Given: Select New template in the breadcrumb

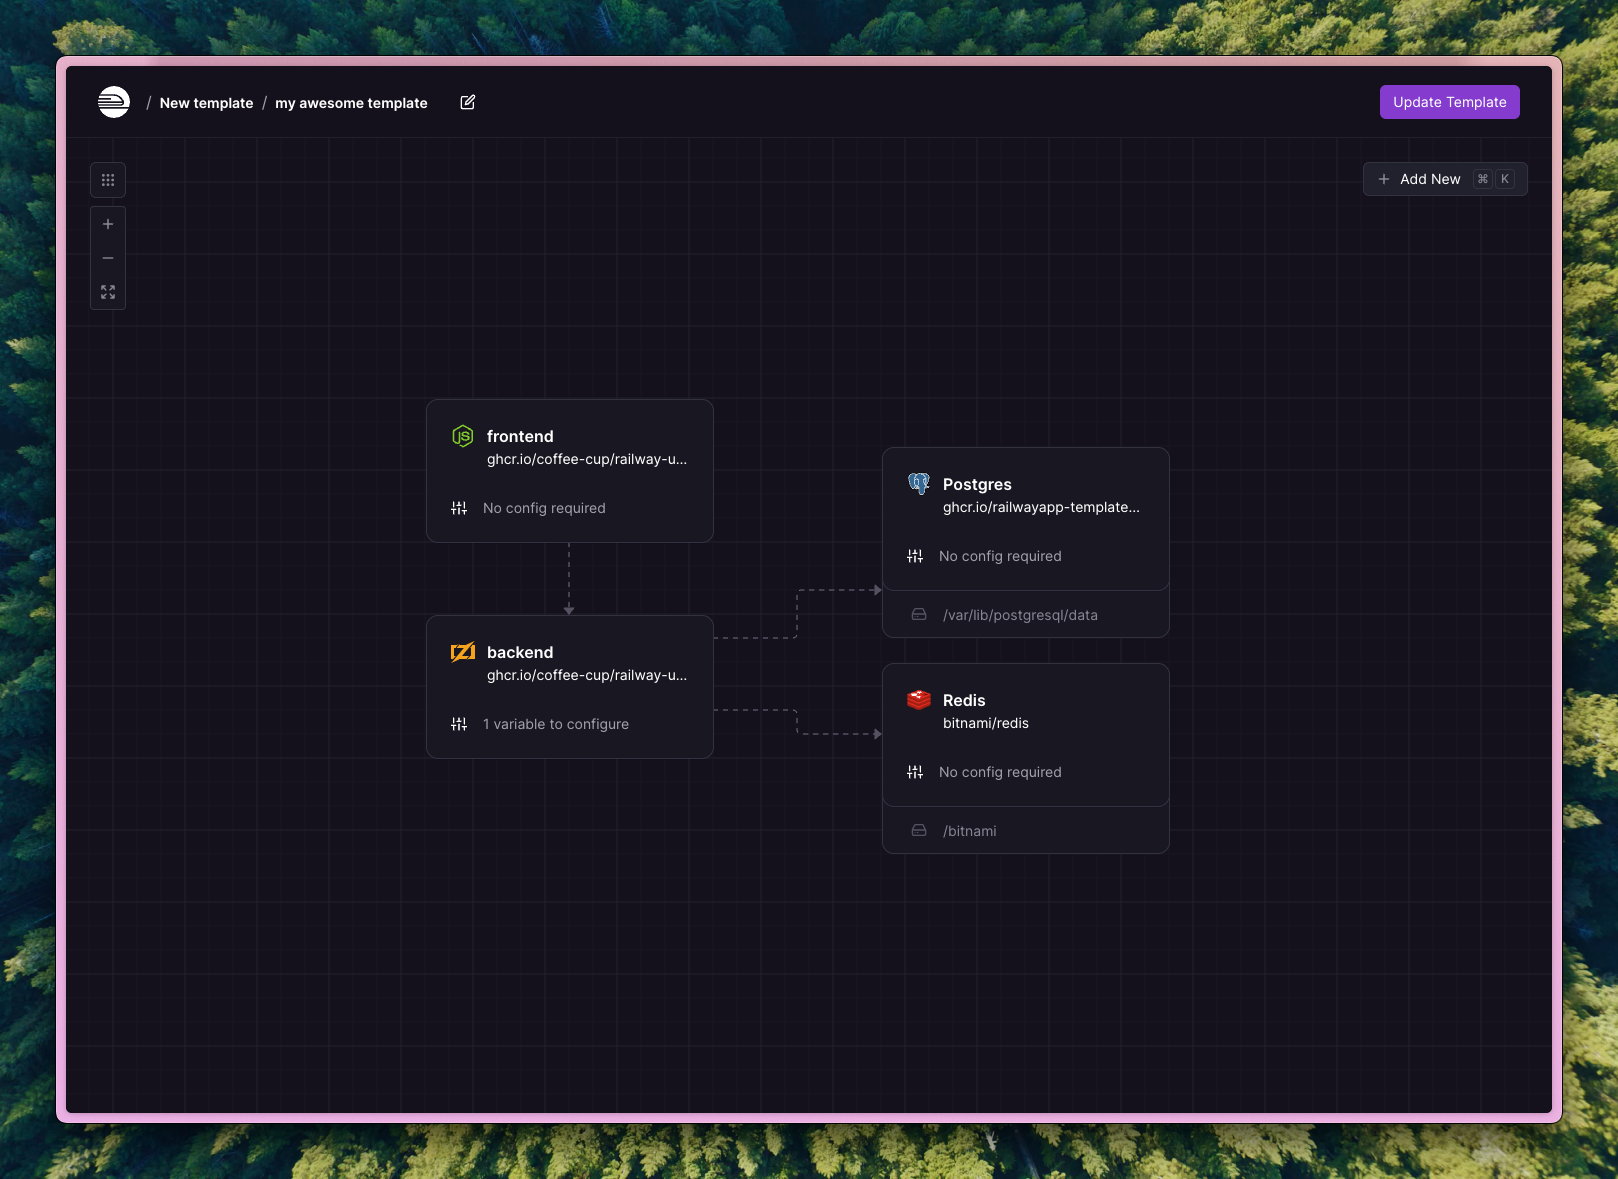Looking at the screenshot, I should [206, 102].
